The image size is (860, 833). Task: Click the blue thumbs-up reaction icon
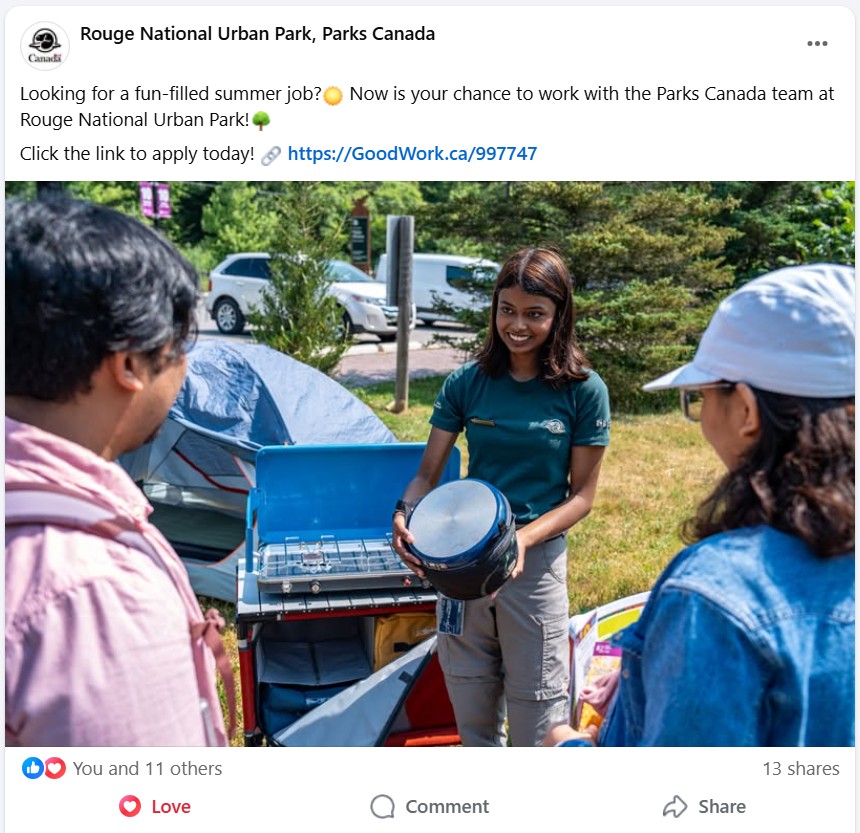[32, 768]
